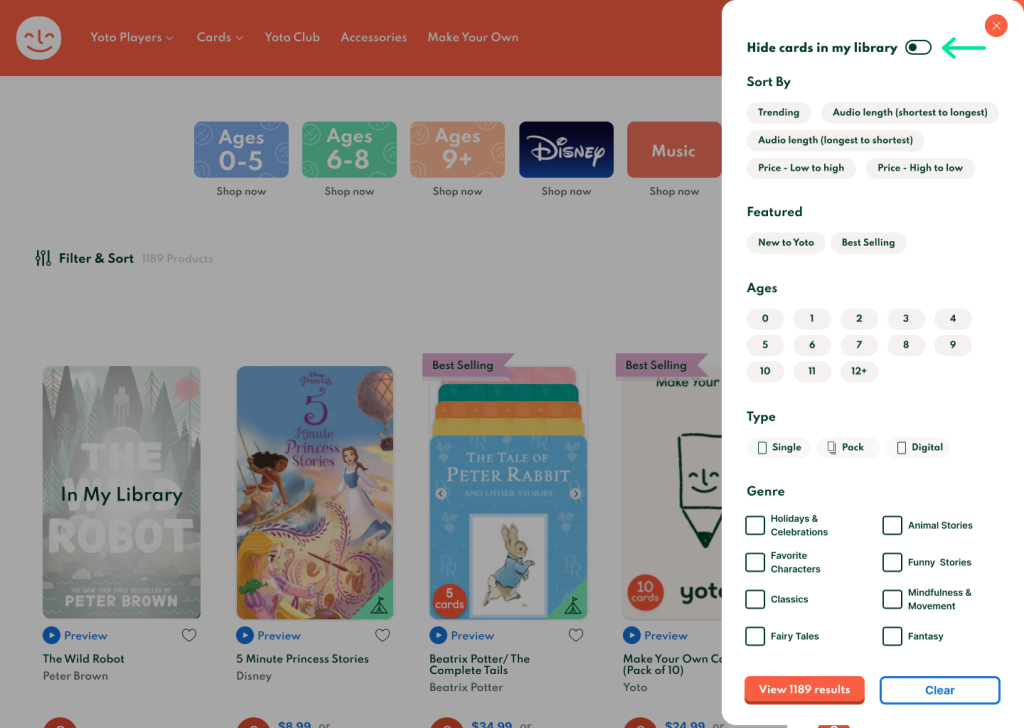Screen dimensions: 1024x728
Task: Click Shop now under Music
Action: 674,191
